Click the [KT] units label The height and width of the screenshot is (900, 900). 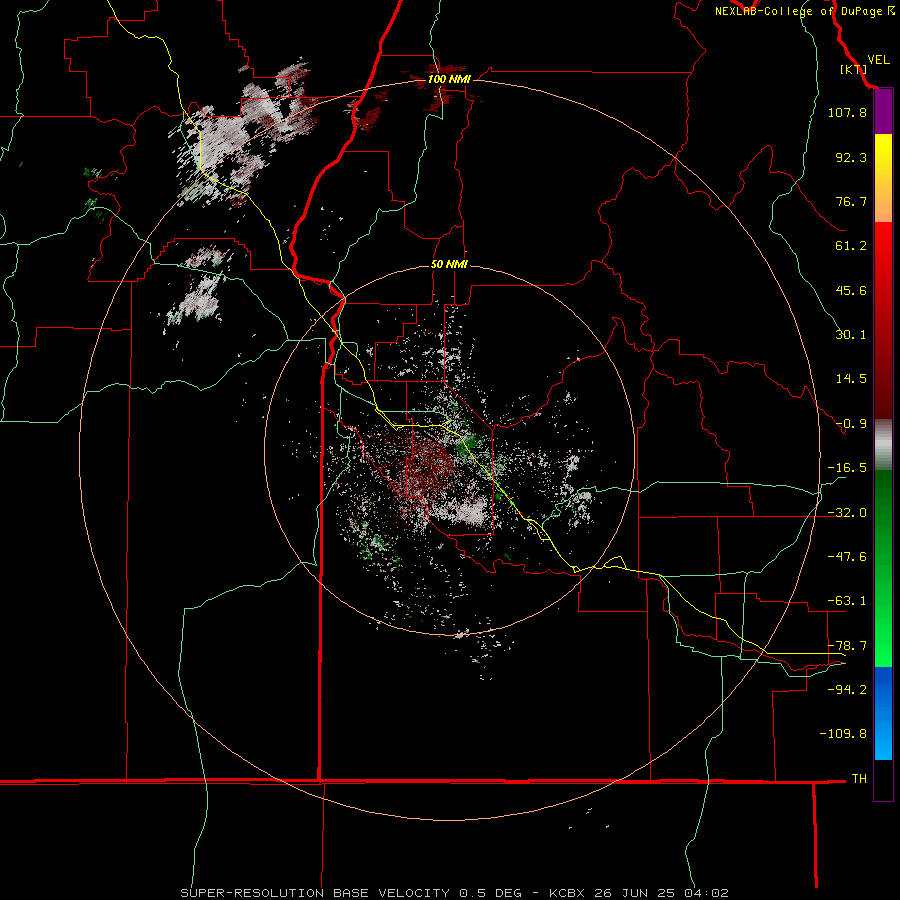[853, 69]
